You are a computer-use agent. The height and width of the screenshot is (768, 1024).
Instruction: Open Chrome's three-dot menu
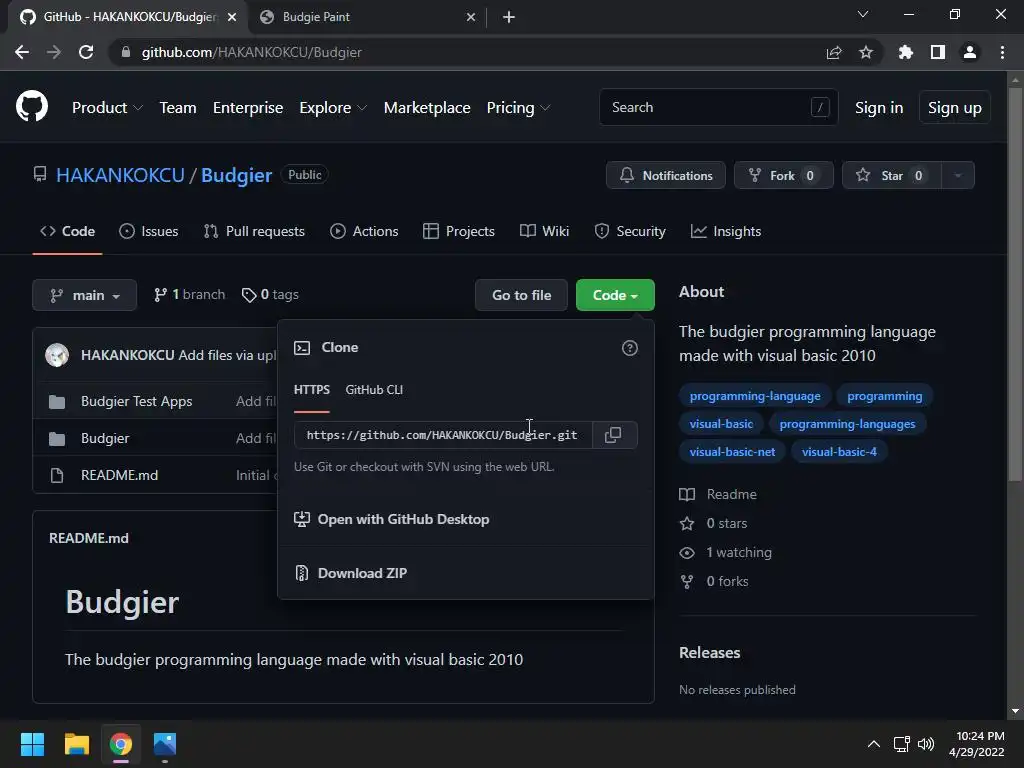pos(1002,52)
